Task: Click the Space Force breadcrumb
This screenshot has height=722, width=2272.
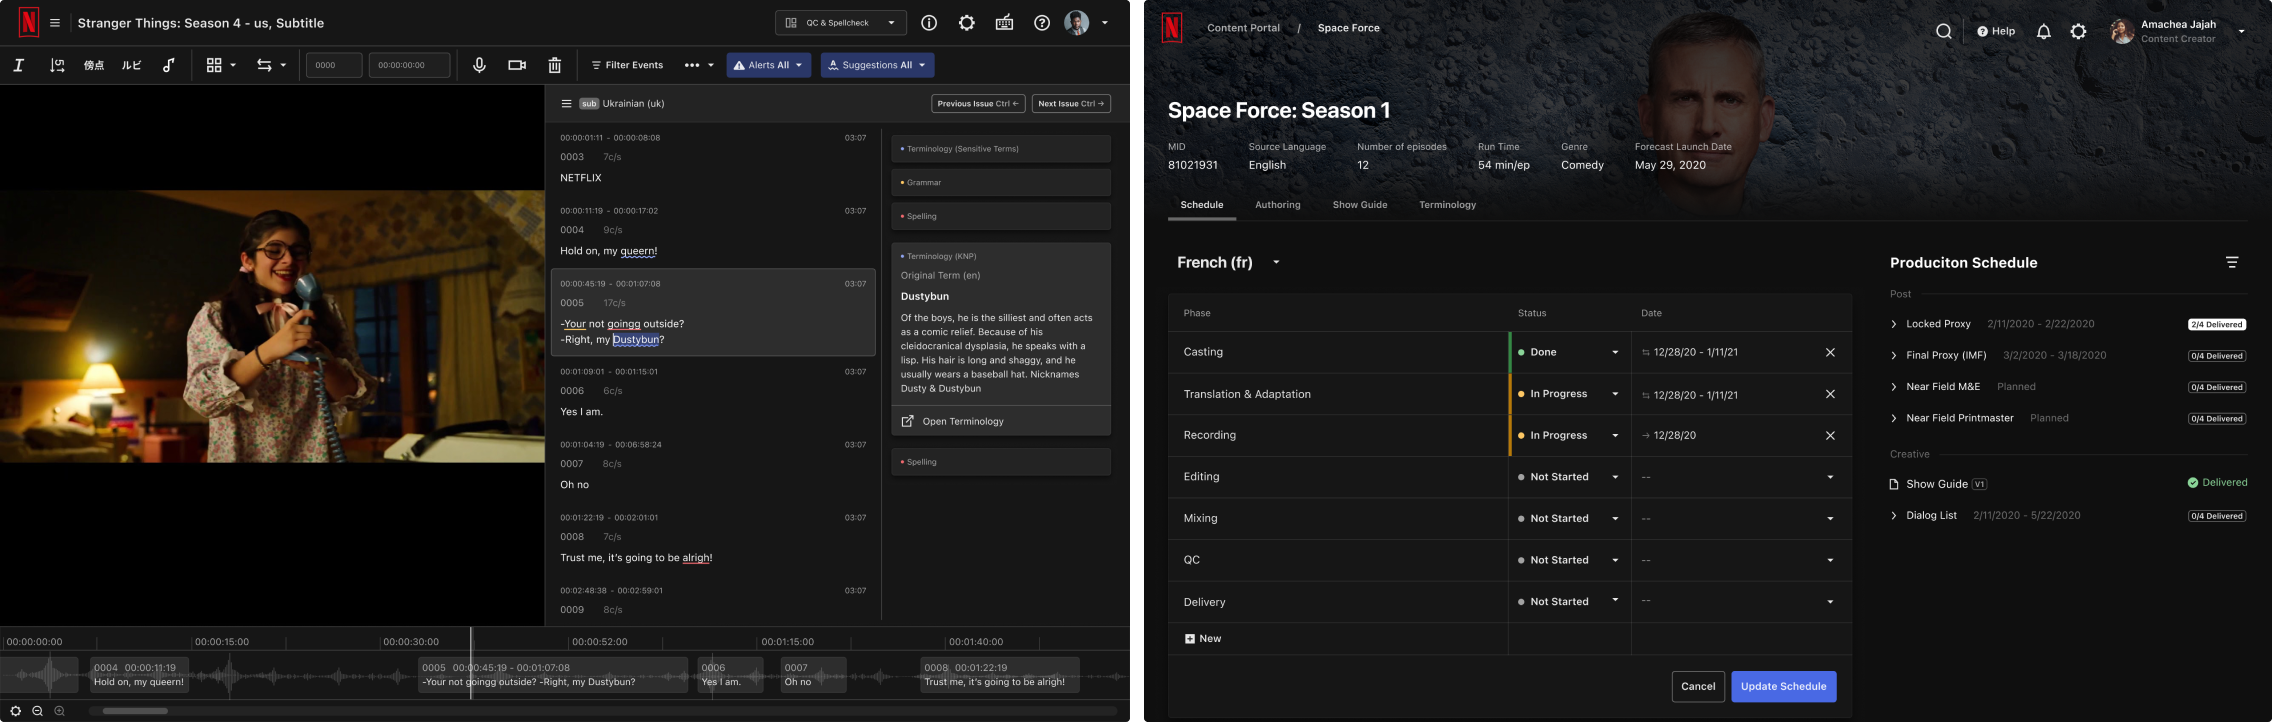Action: [x=1349, y=28]
